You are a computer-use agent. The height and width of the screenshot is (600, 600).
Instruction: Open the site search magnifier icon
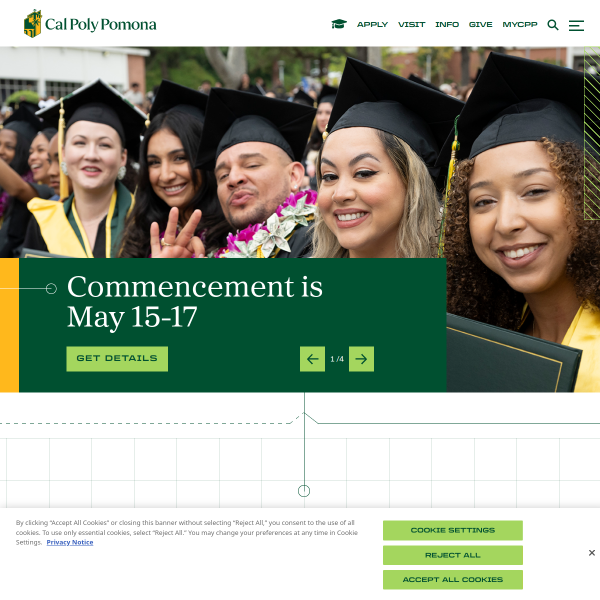[x=553, y=25]
